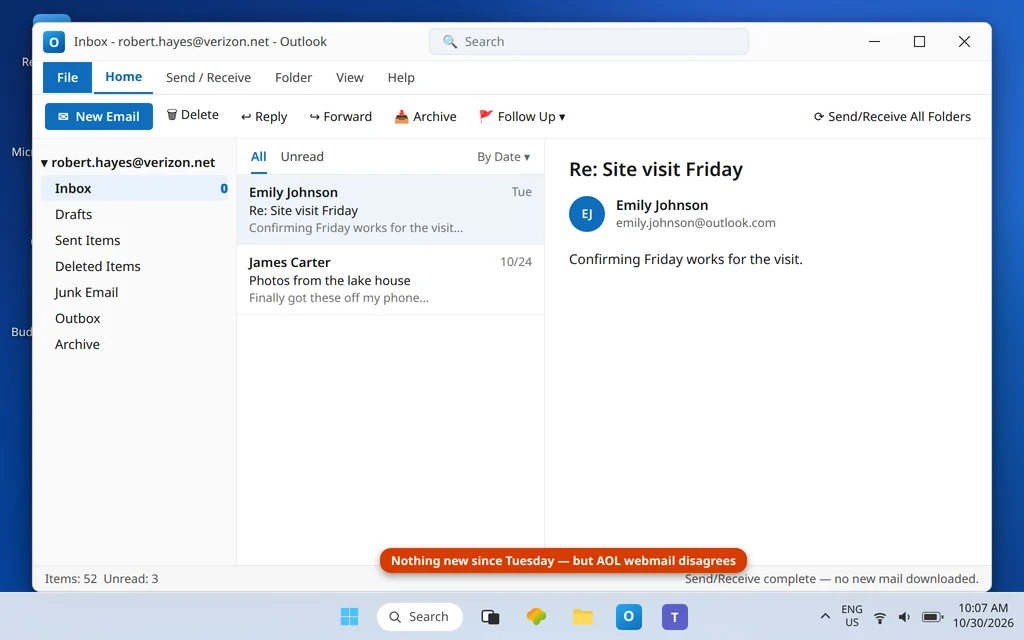Click inside the Outlook Search field
The image size is (1024, 640).
[589, 42]
